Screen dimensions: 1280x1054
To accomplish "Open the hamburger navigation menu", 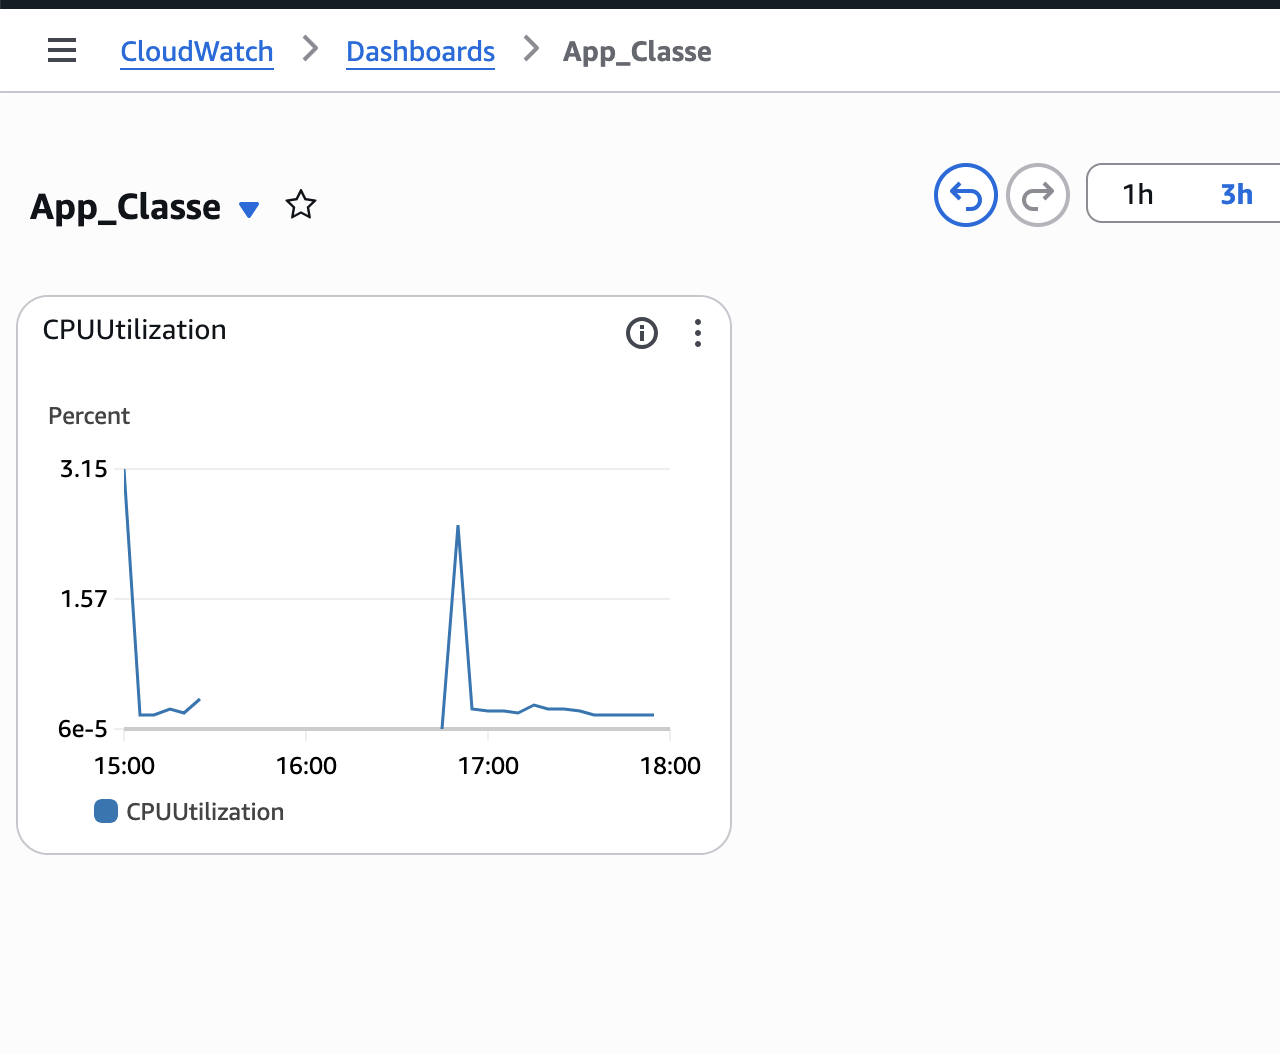I will (x=62, y=50).
